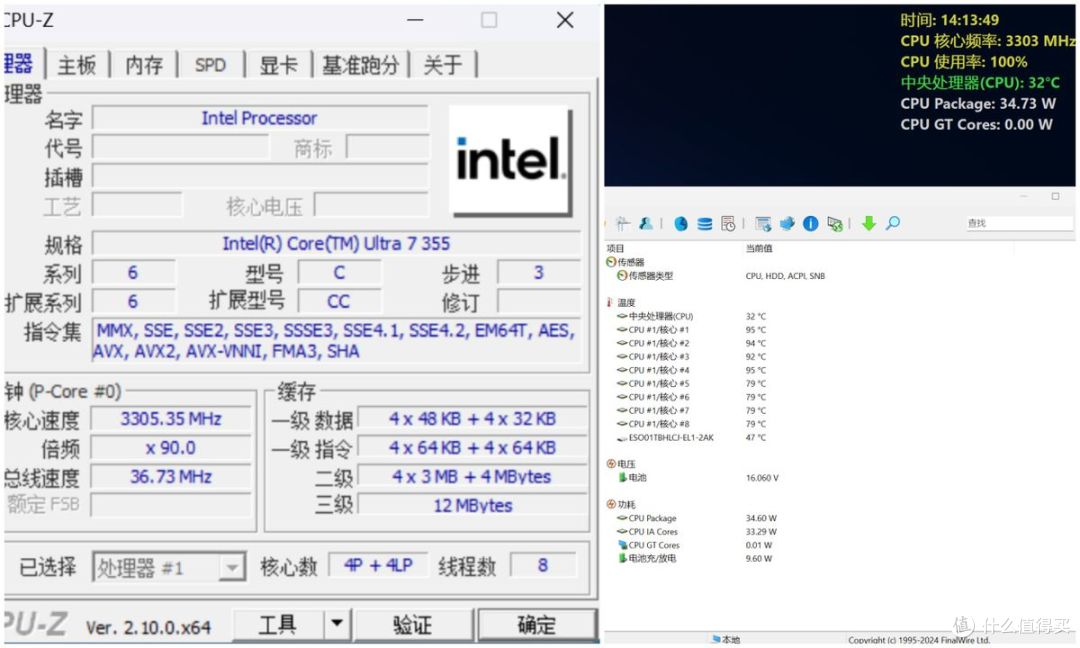
Task: Click the report with clock toolbar icon
Action: (x=728, y=223)
